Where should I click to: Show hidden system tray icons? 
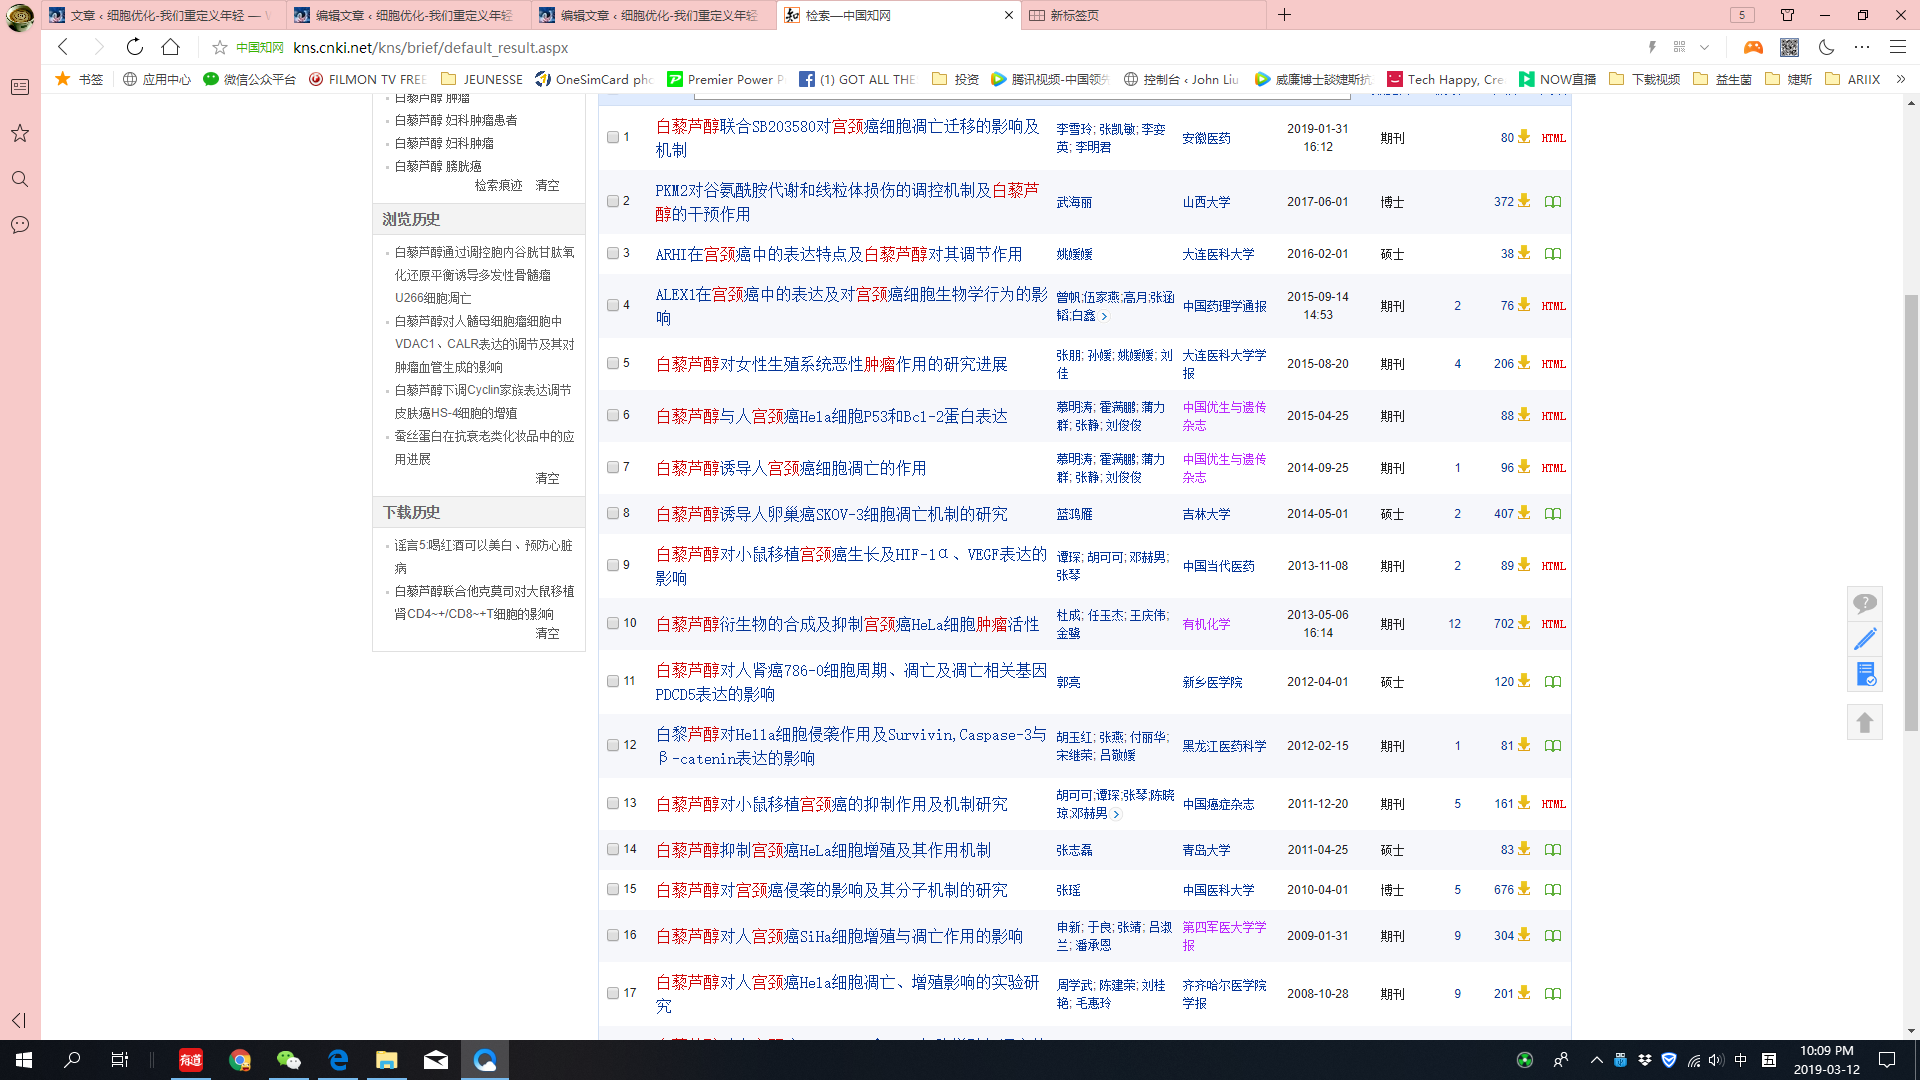pos(1596,1060)
